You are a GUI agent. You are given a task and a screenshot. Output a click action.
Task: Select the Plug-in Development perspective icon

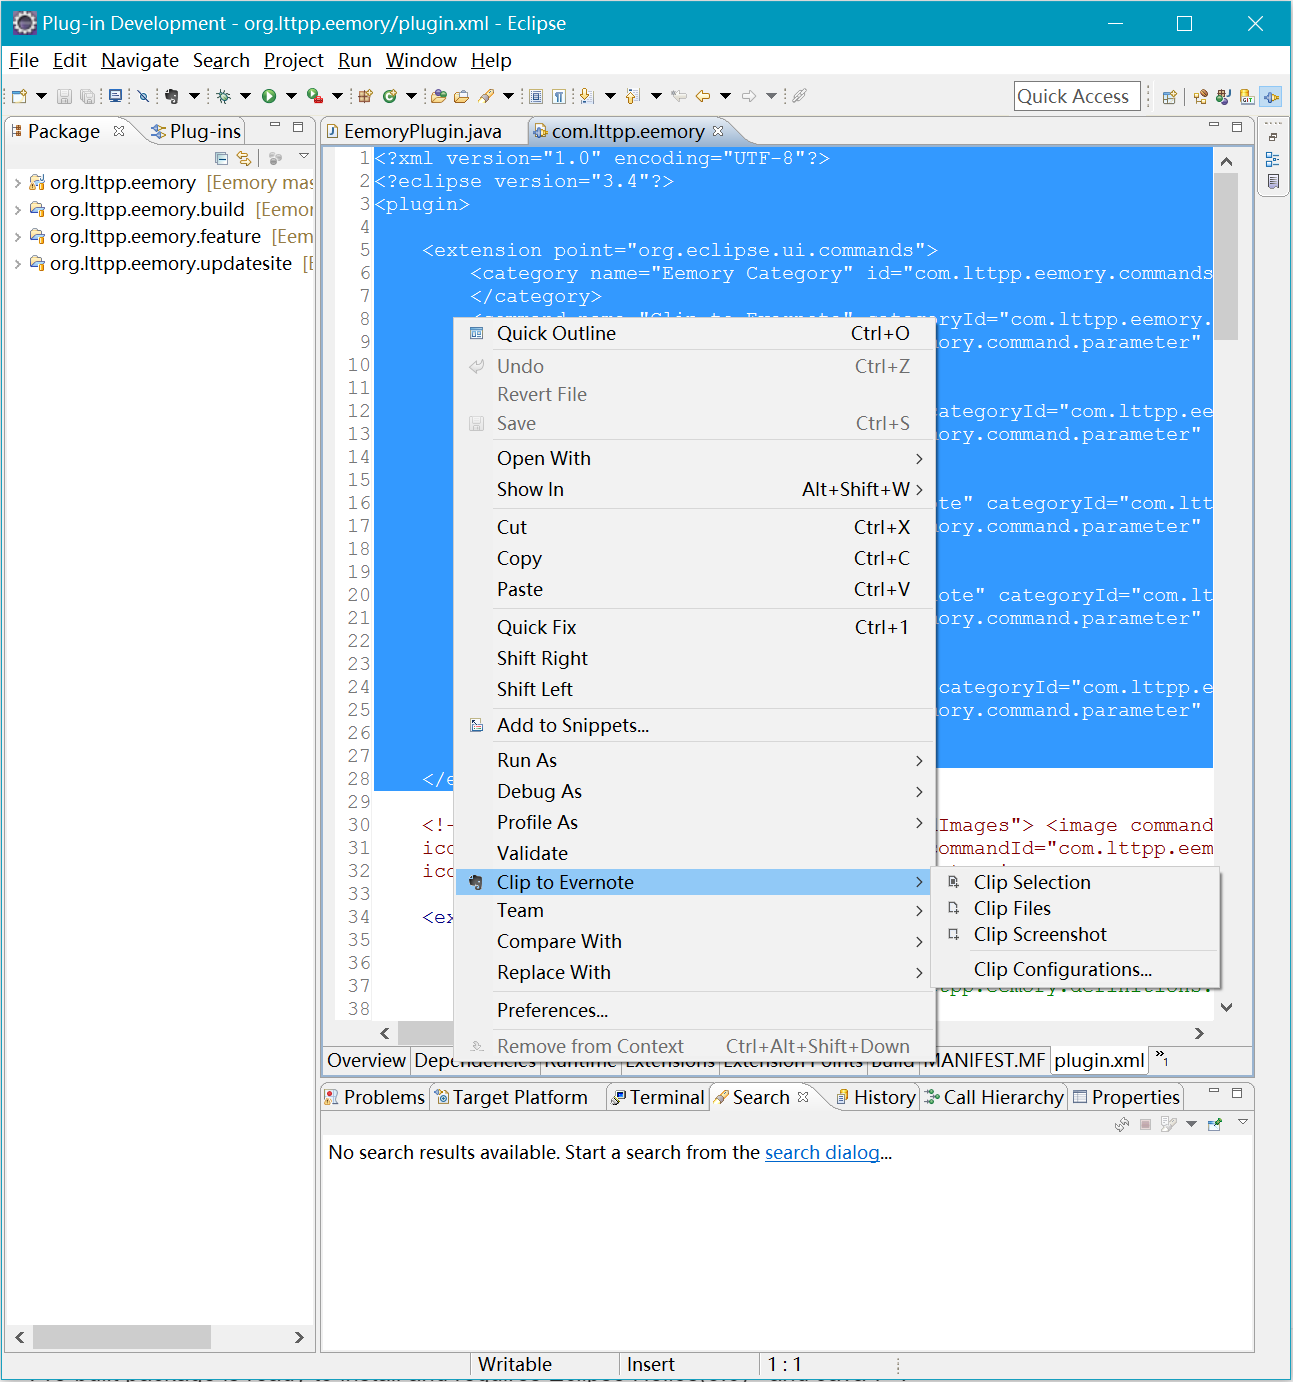[1271, 97]
